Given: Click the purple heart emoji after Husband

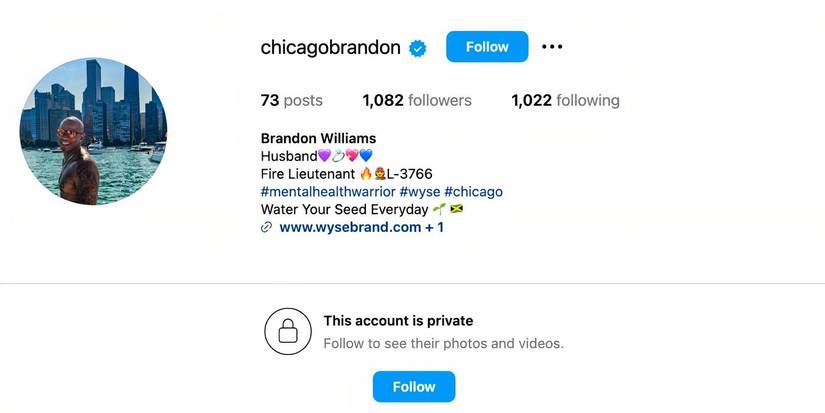Looking at the screenshot, I should coord(324,156).
